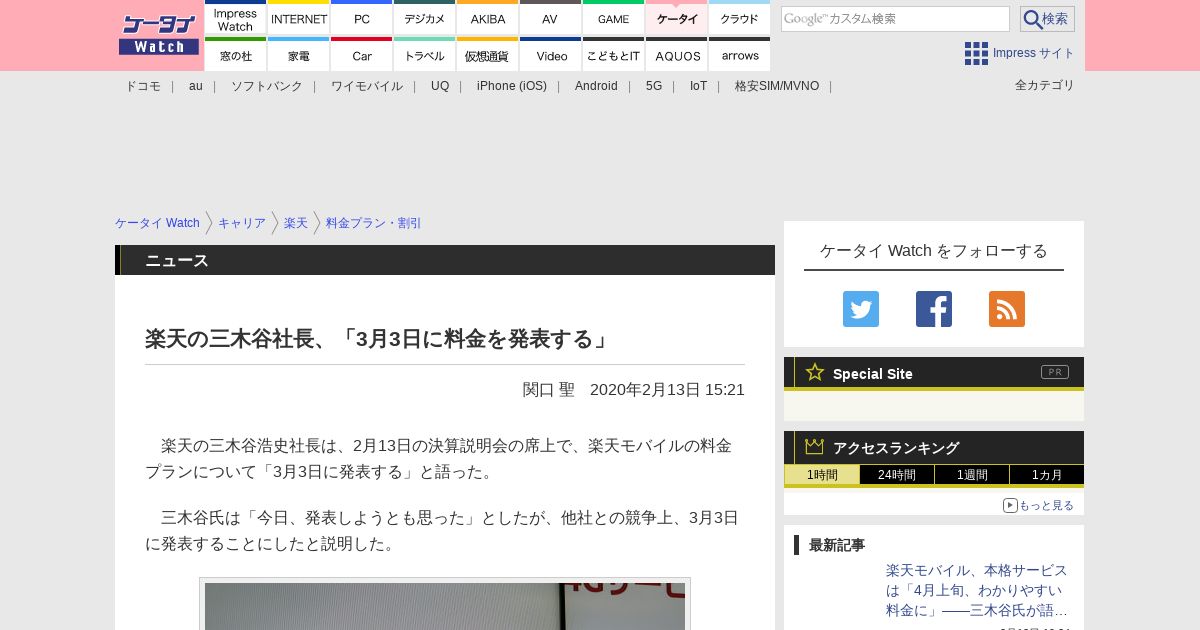Click the もっと見る arrow icon
Screen dimensions: 1200x630
click(1010, 505)
